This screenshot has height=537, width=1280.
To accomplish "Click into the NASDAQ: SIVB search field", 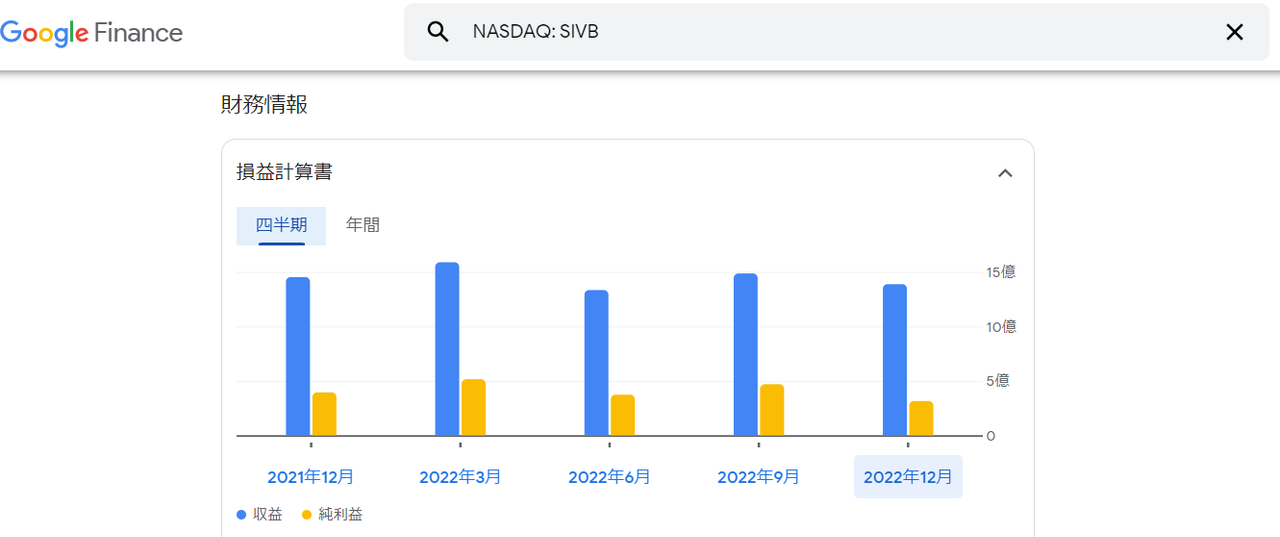I will coord(800,32).
